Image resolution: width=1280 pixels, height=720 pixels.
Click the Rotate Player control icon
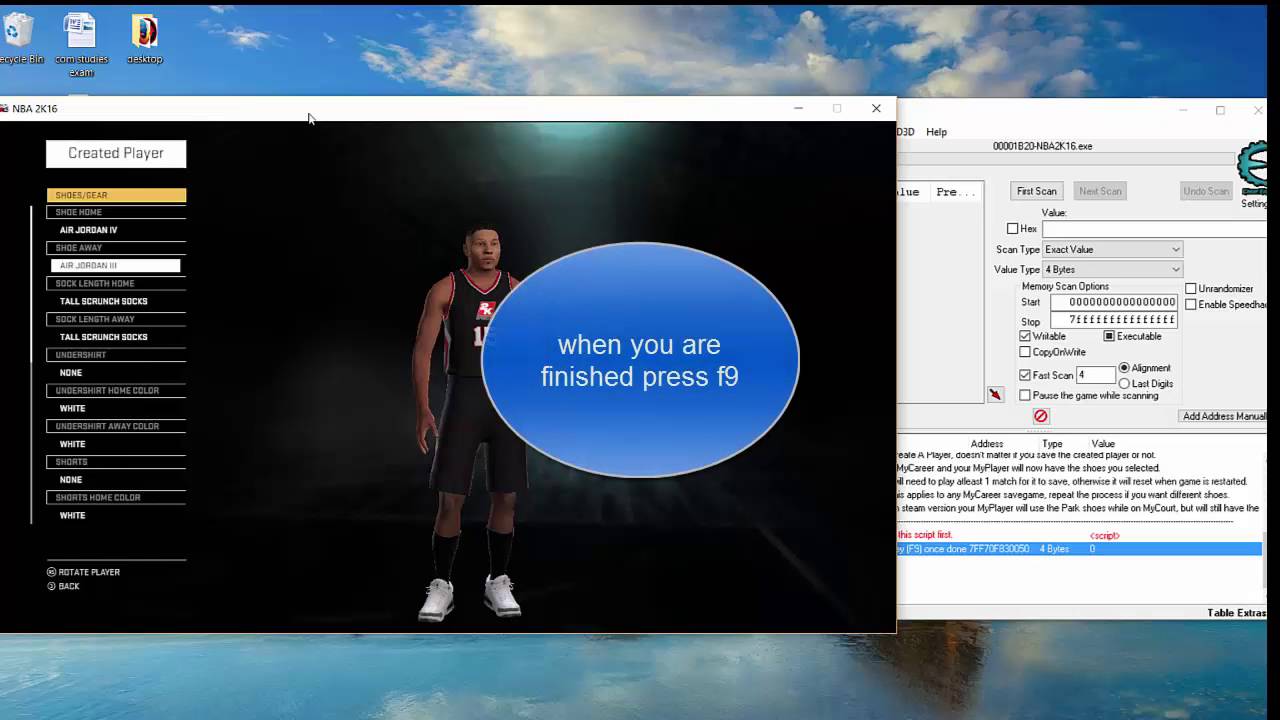[52, 572]
